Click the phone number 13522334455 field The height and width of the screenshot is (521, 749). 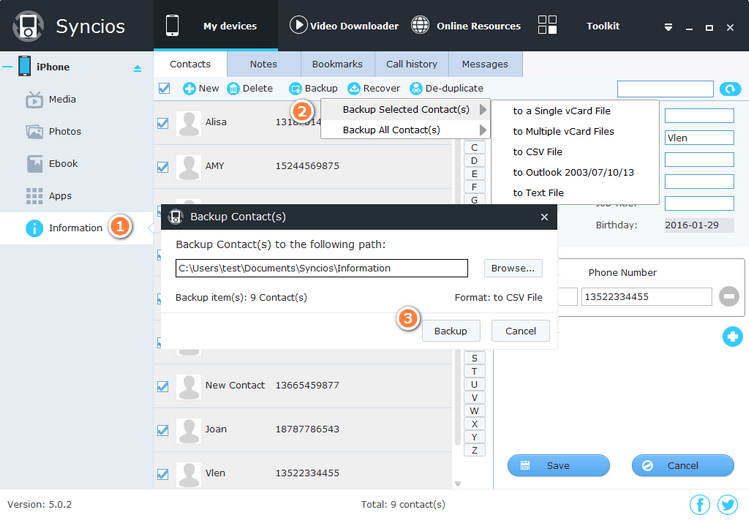pos(646,297)
